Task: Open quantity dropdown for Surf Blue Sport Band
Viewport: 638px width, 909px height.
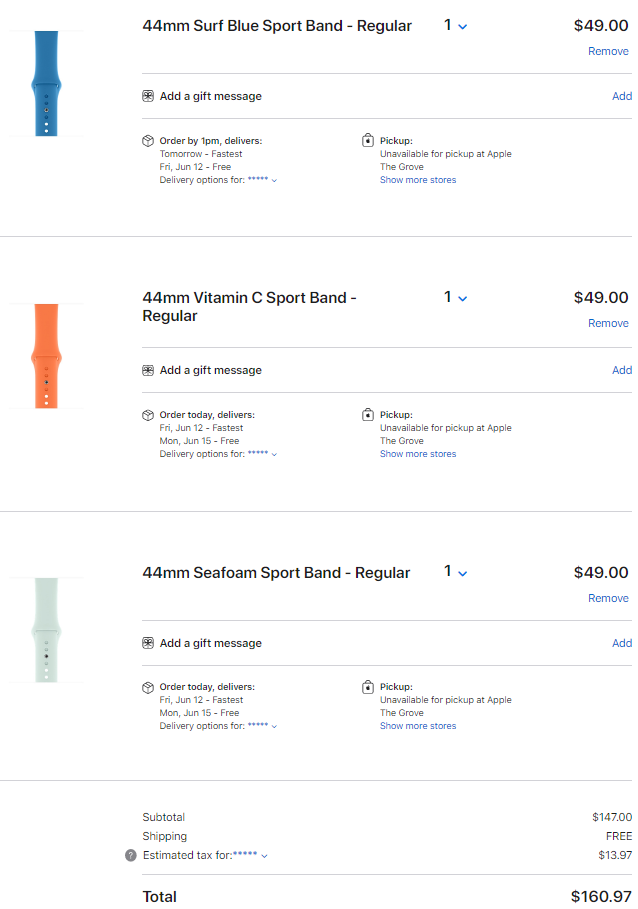Action: [456, 26]
